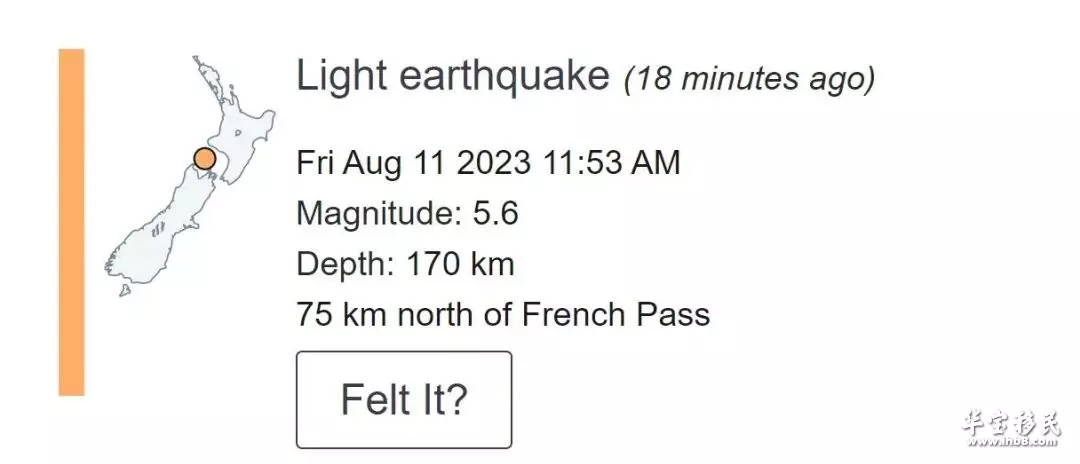The height and width of the screenshot is (464, 1080).
Task: Click Northland peninsula tip on the map
Action: tap(197, 61)
